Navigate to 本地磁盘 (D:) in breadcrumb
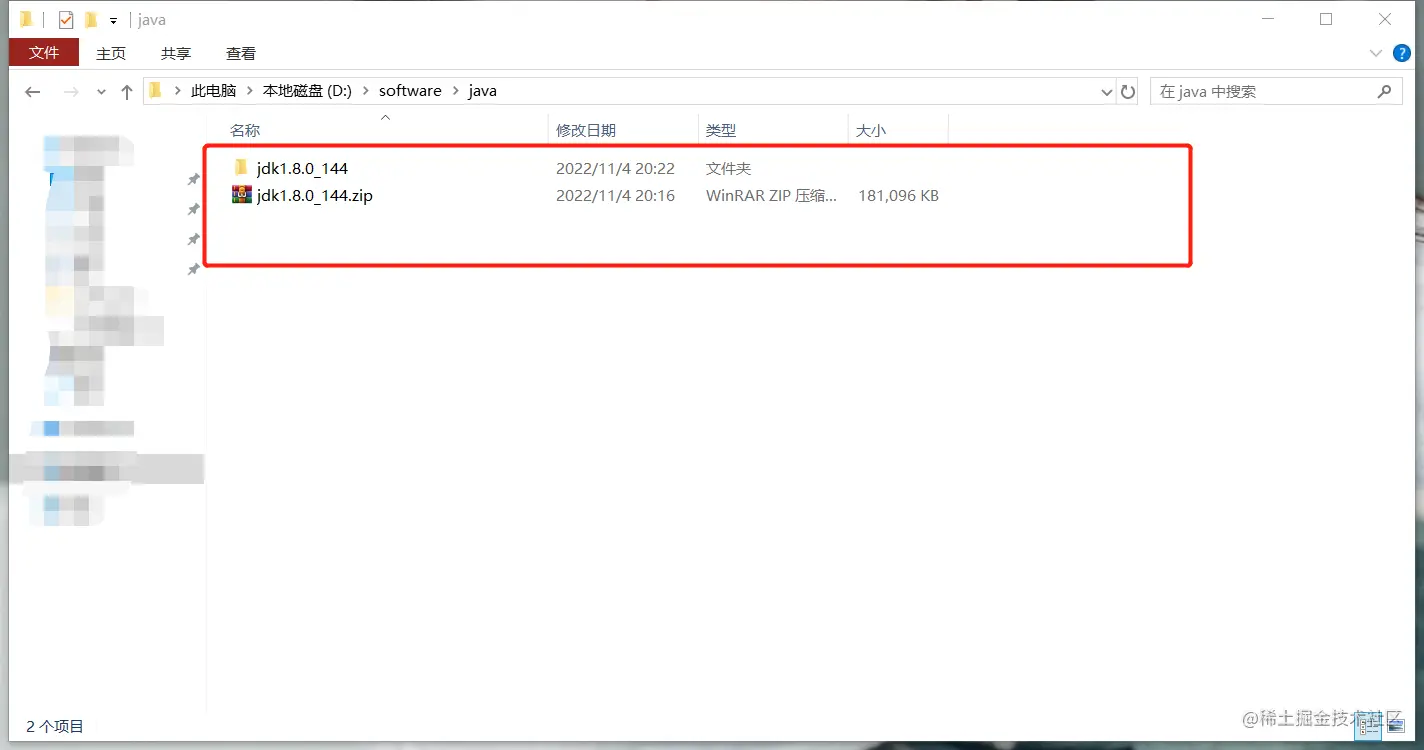Image resolution: width=1424 pixels, height=750 pixels. point(307,91)
